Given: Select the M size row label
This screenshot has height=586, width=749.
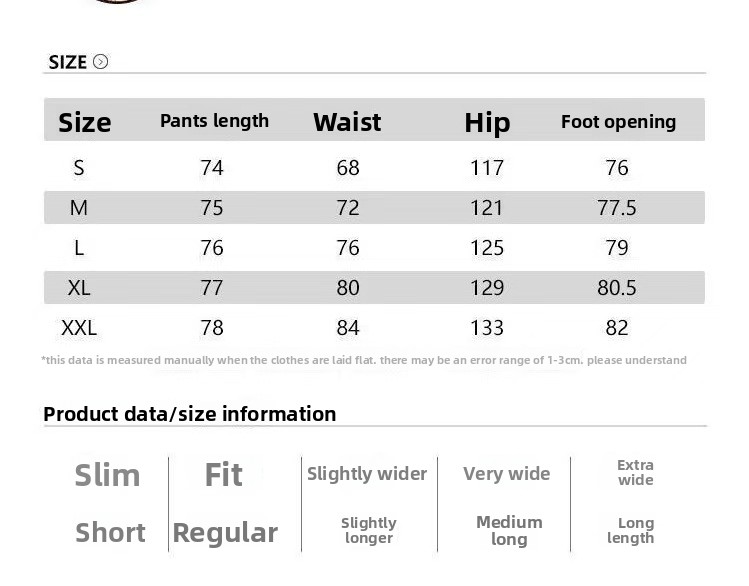Looking at the screenshot, I should click(79, 208).
